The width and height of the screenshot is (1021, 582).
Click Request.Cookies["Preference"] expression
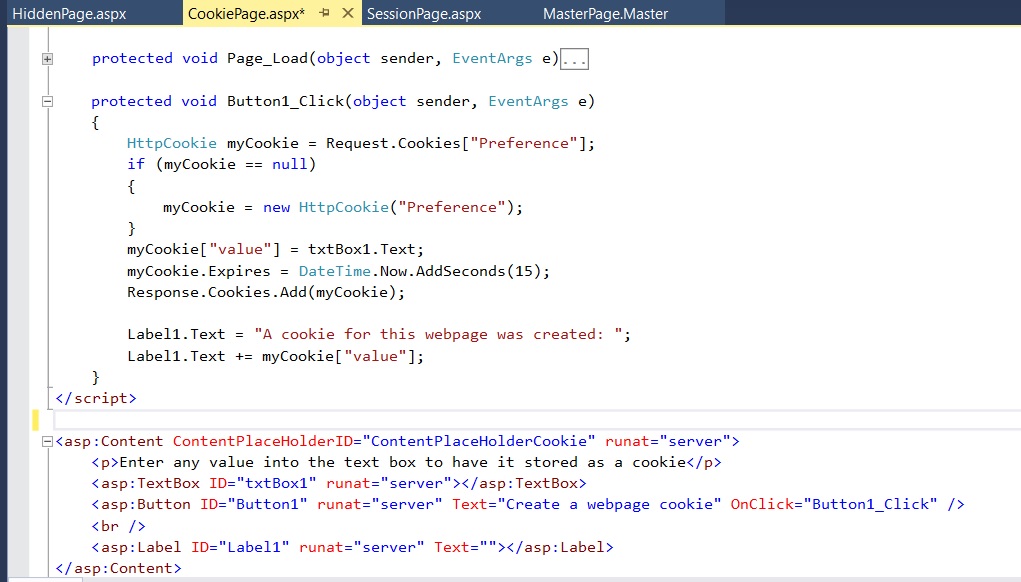tap(456, 143)
